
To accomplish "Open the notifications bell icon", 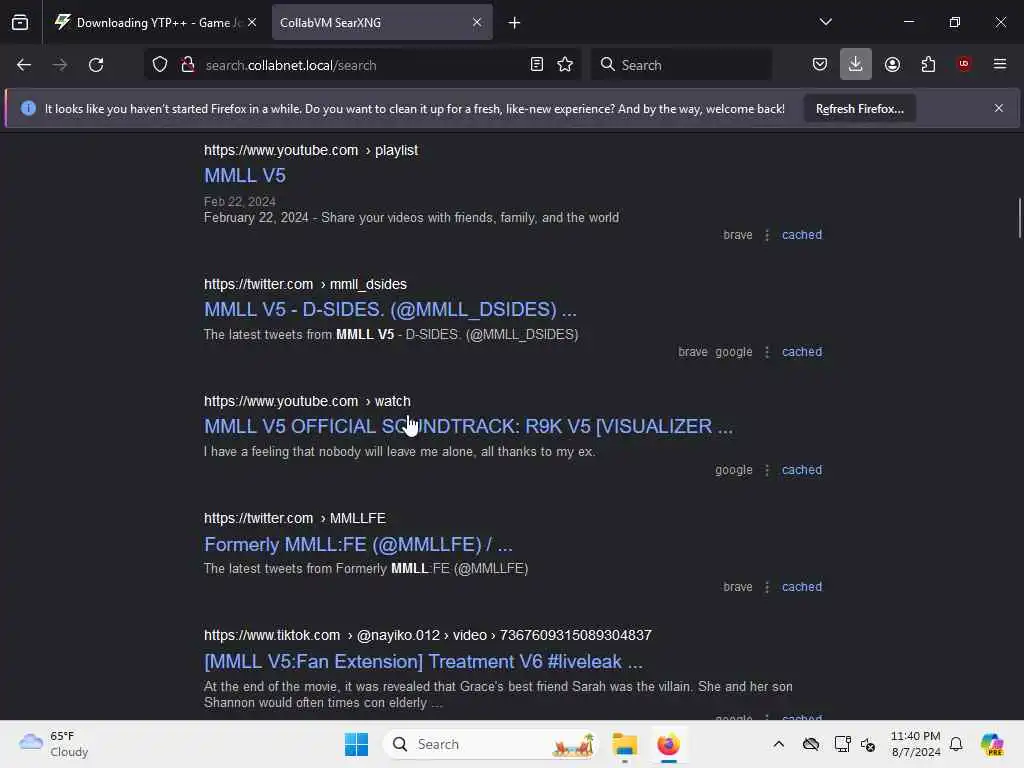I will point(956,744).
